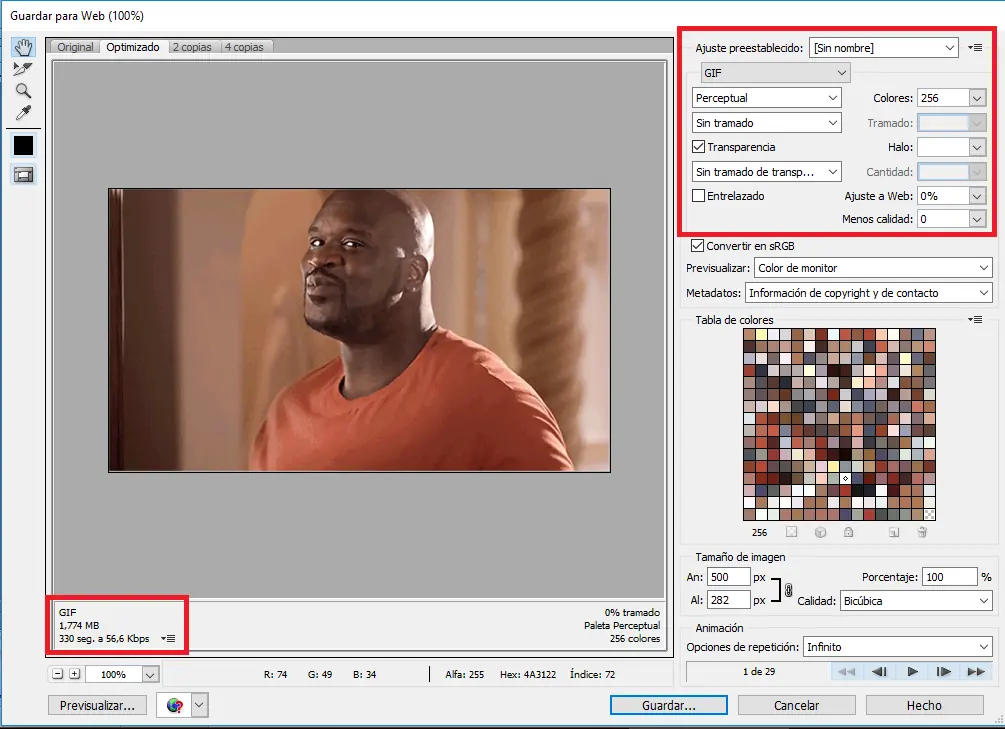
Task: Open the Tabla de colores panel menu
Action: (x=975, y=319)
